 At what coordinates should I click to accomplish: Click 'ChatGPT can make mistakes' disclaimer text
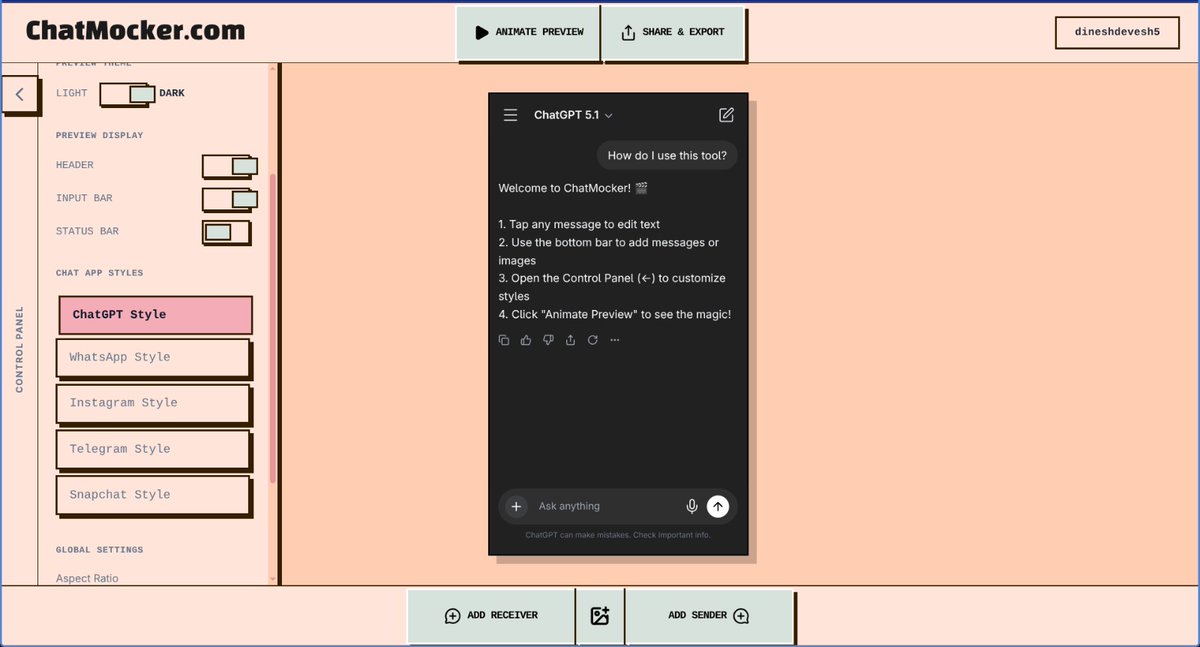click(x=618, y=535)
